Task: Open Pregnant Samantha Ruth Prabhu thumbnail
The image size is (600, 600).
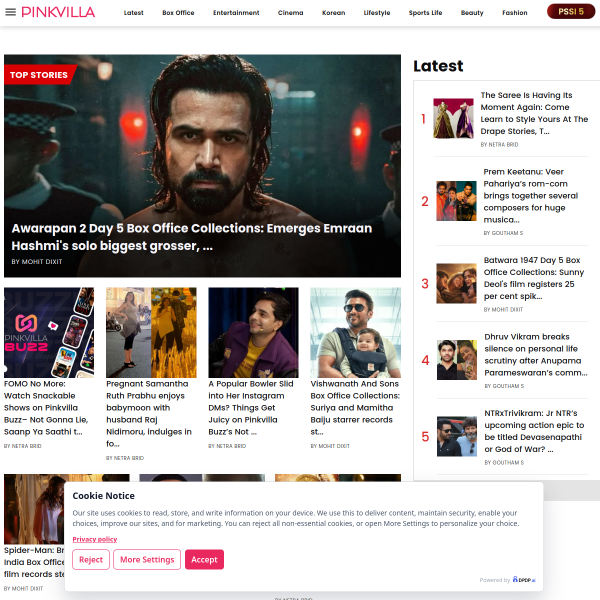Action: click(x=151, y=333)
